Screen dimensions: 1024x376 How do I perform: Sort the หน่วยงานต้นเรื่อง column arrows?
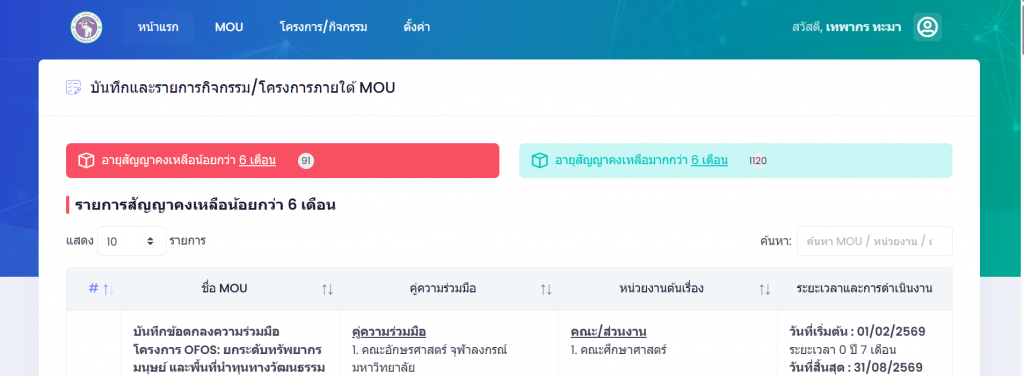click(x=765, y=289)
